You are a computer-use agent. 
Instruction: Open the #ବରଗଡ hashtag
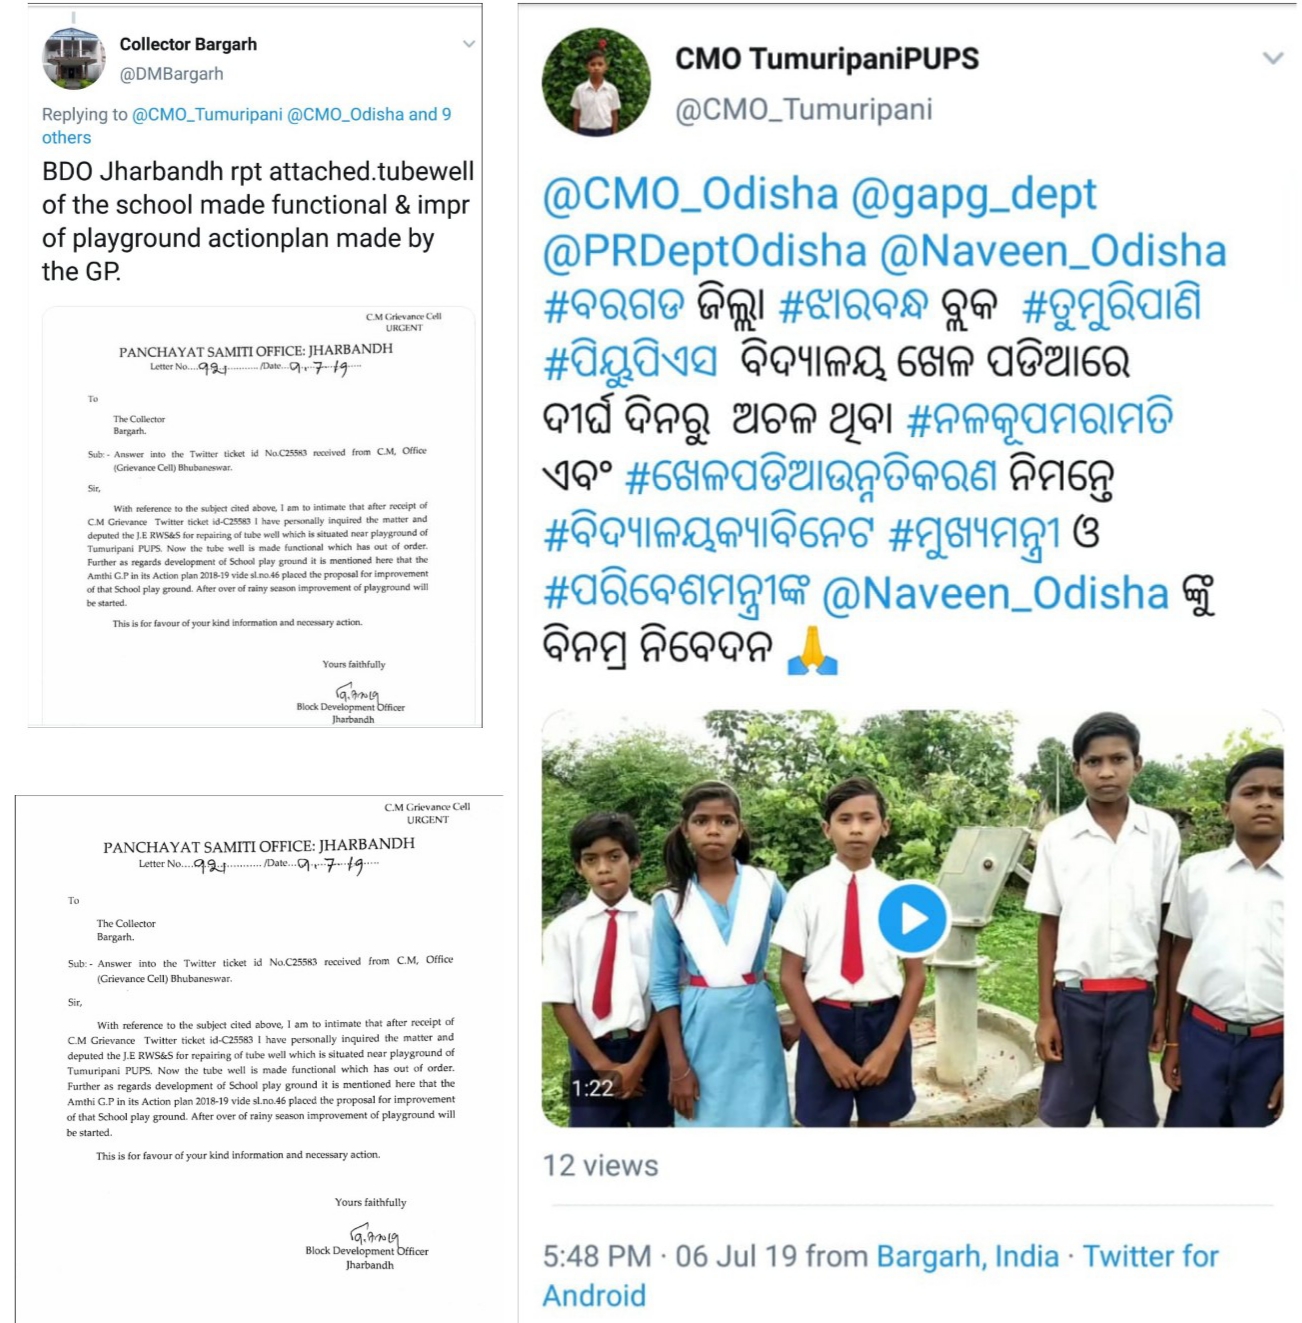pyautogui.click(x=614, y=306)
